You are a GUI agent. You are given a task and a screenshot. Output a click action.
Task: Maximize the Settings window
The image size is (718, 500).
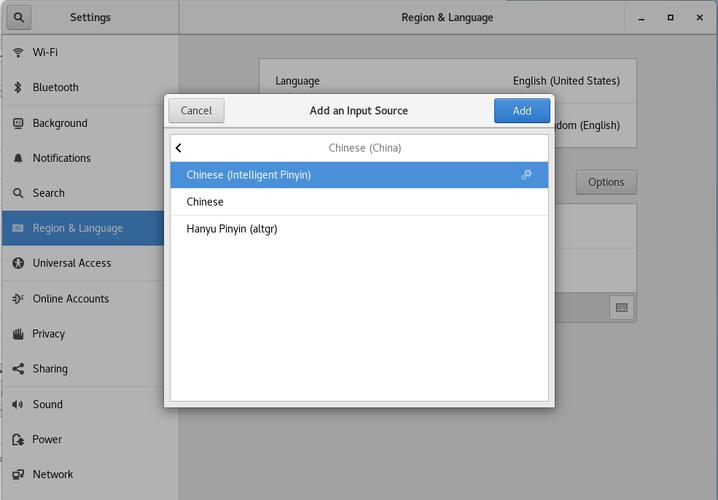[670, 17]
